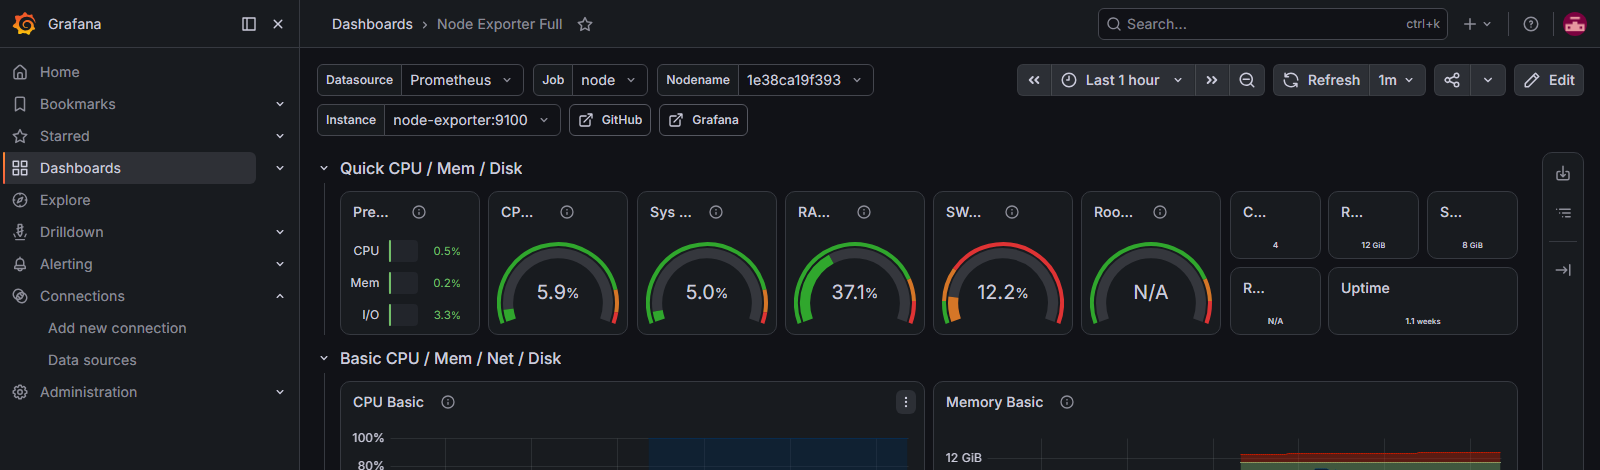Expand the Alerting section
Image resolution: width=1600 pixels, height=470 pixels.
[280, 264]
